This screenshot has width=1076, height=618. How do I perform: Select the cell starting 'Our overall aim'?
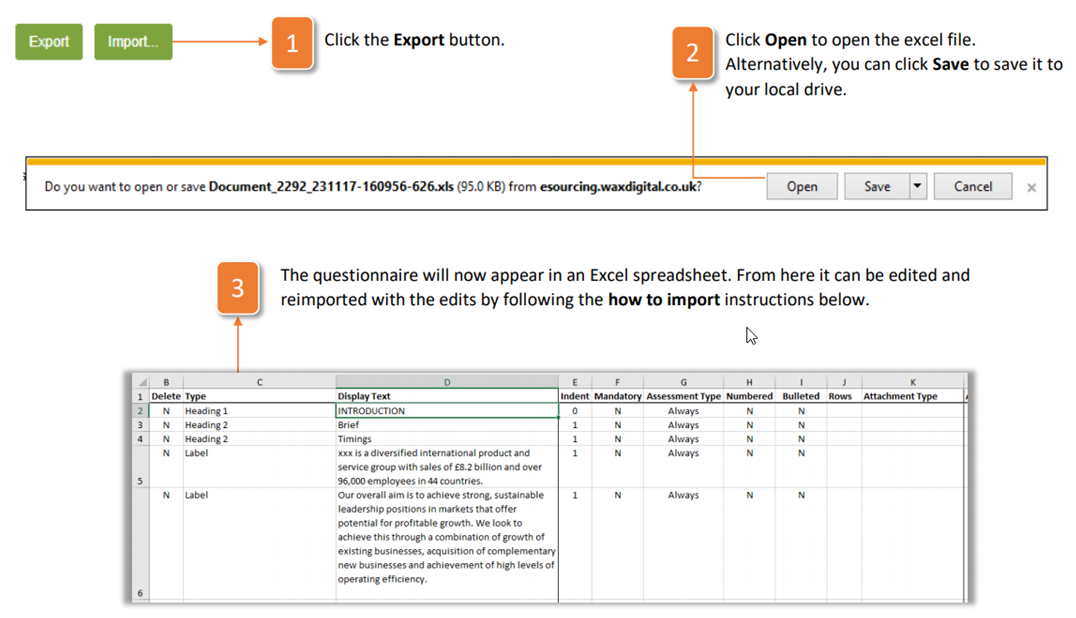447,544
